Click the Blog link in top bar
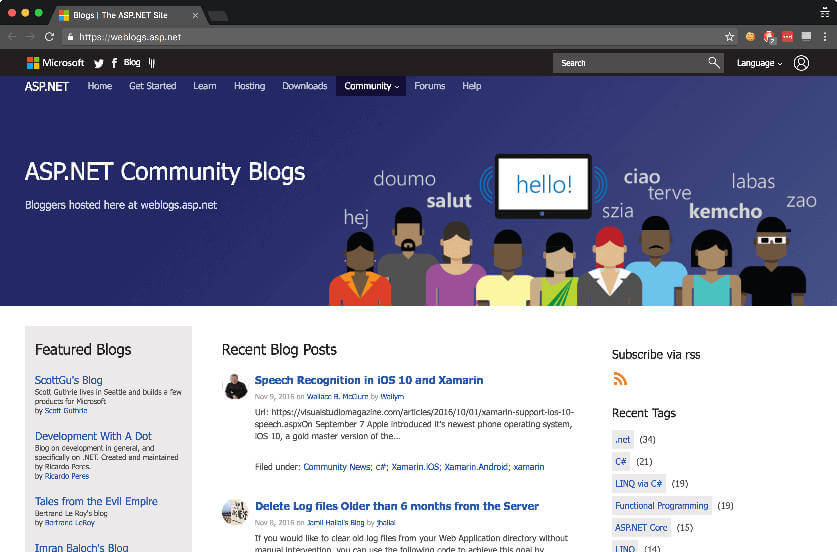 [x=132, y=62]
